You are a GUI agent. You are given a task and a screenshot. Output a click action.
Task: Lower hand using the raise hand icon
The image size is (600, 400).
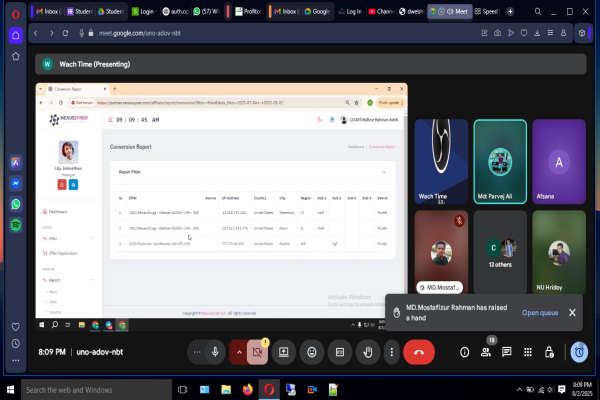(x=366, y=352)
